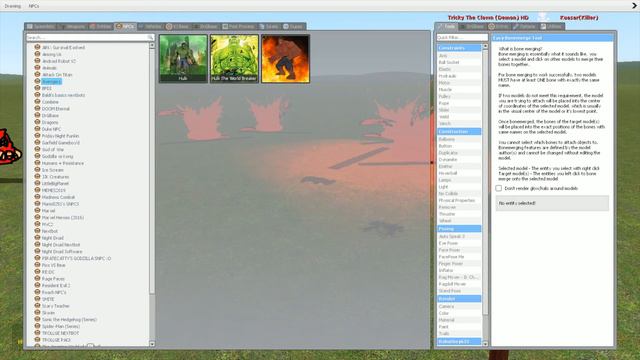640x360 pixels.
Task: Click the up arrow of tool list scrollbar
Action: [x=485, y=47]
